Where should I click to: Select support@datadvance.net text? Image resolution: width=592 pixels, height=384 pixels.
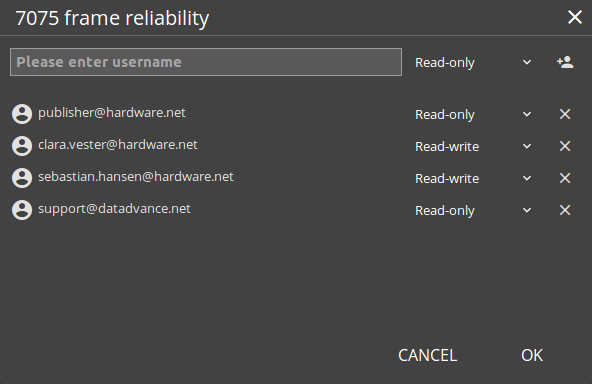tap(114, 209)
